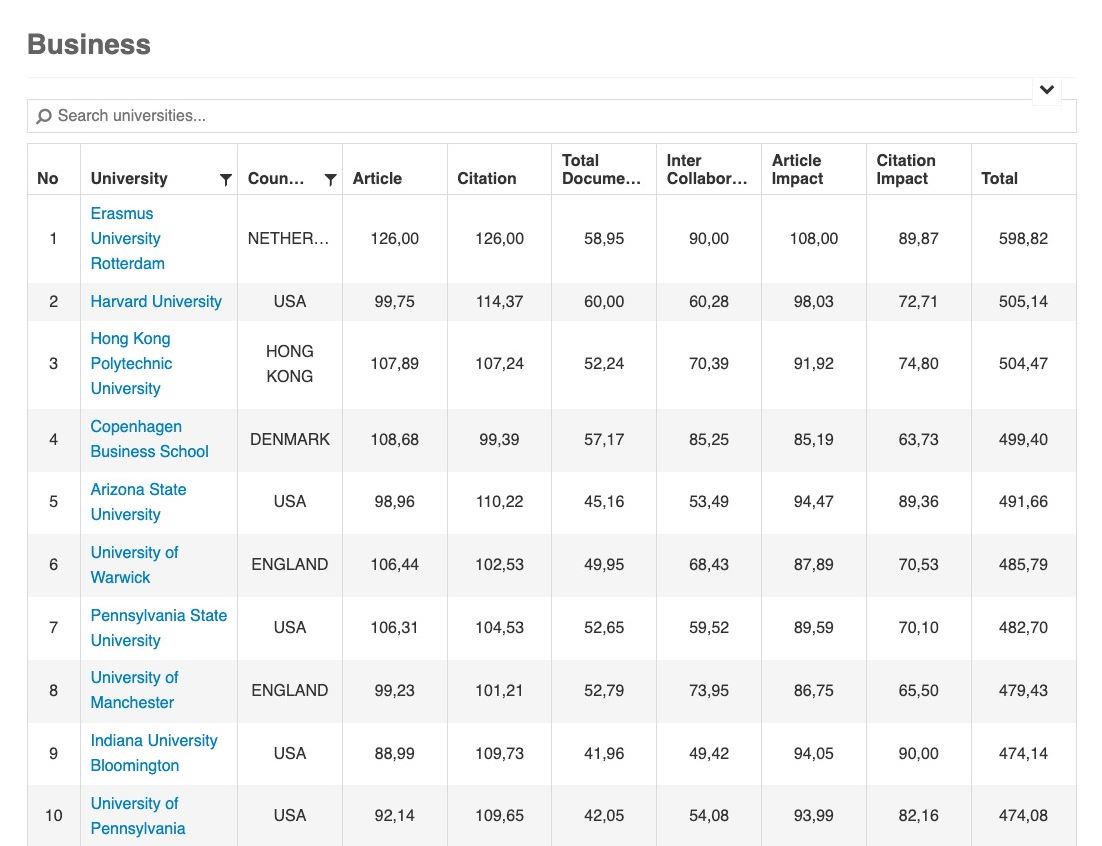Select Erasmus citation impact 89,87
1102x846 pixels.
click(x=918, y=239)
